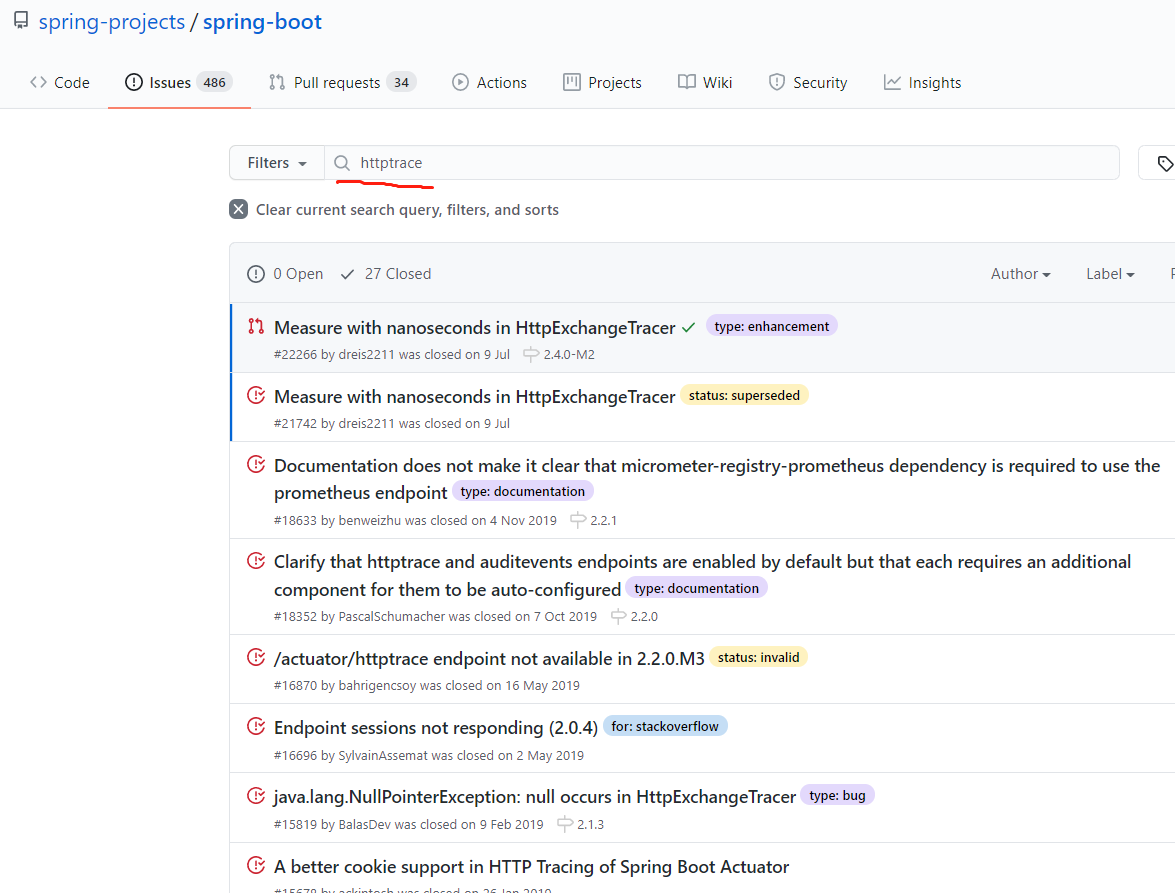
Task: Click the clear query X icon
Action: (238, 210)
